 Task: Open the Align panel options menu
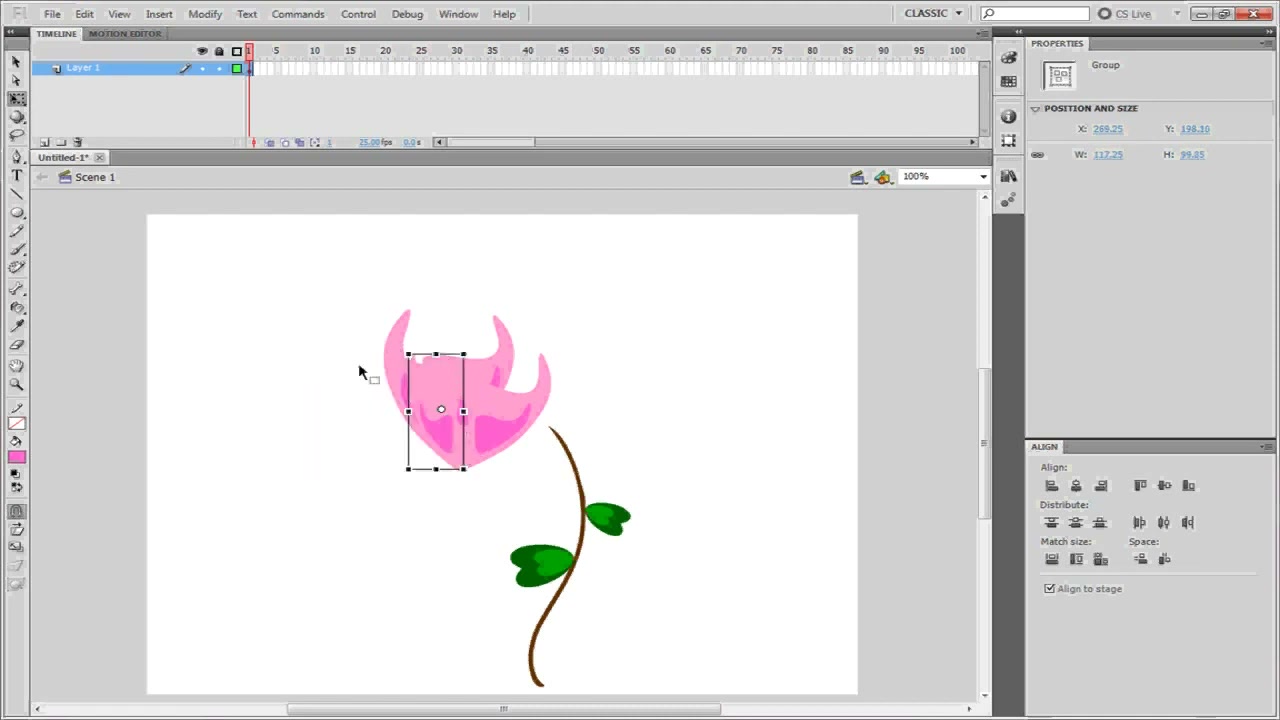(x=1267, y=447)
